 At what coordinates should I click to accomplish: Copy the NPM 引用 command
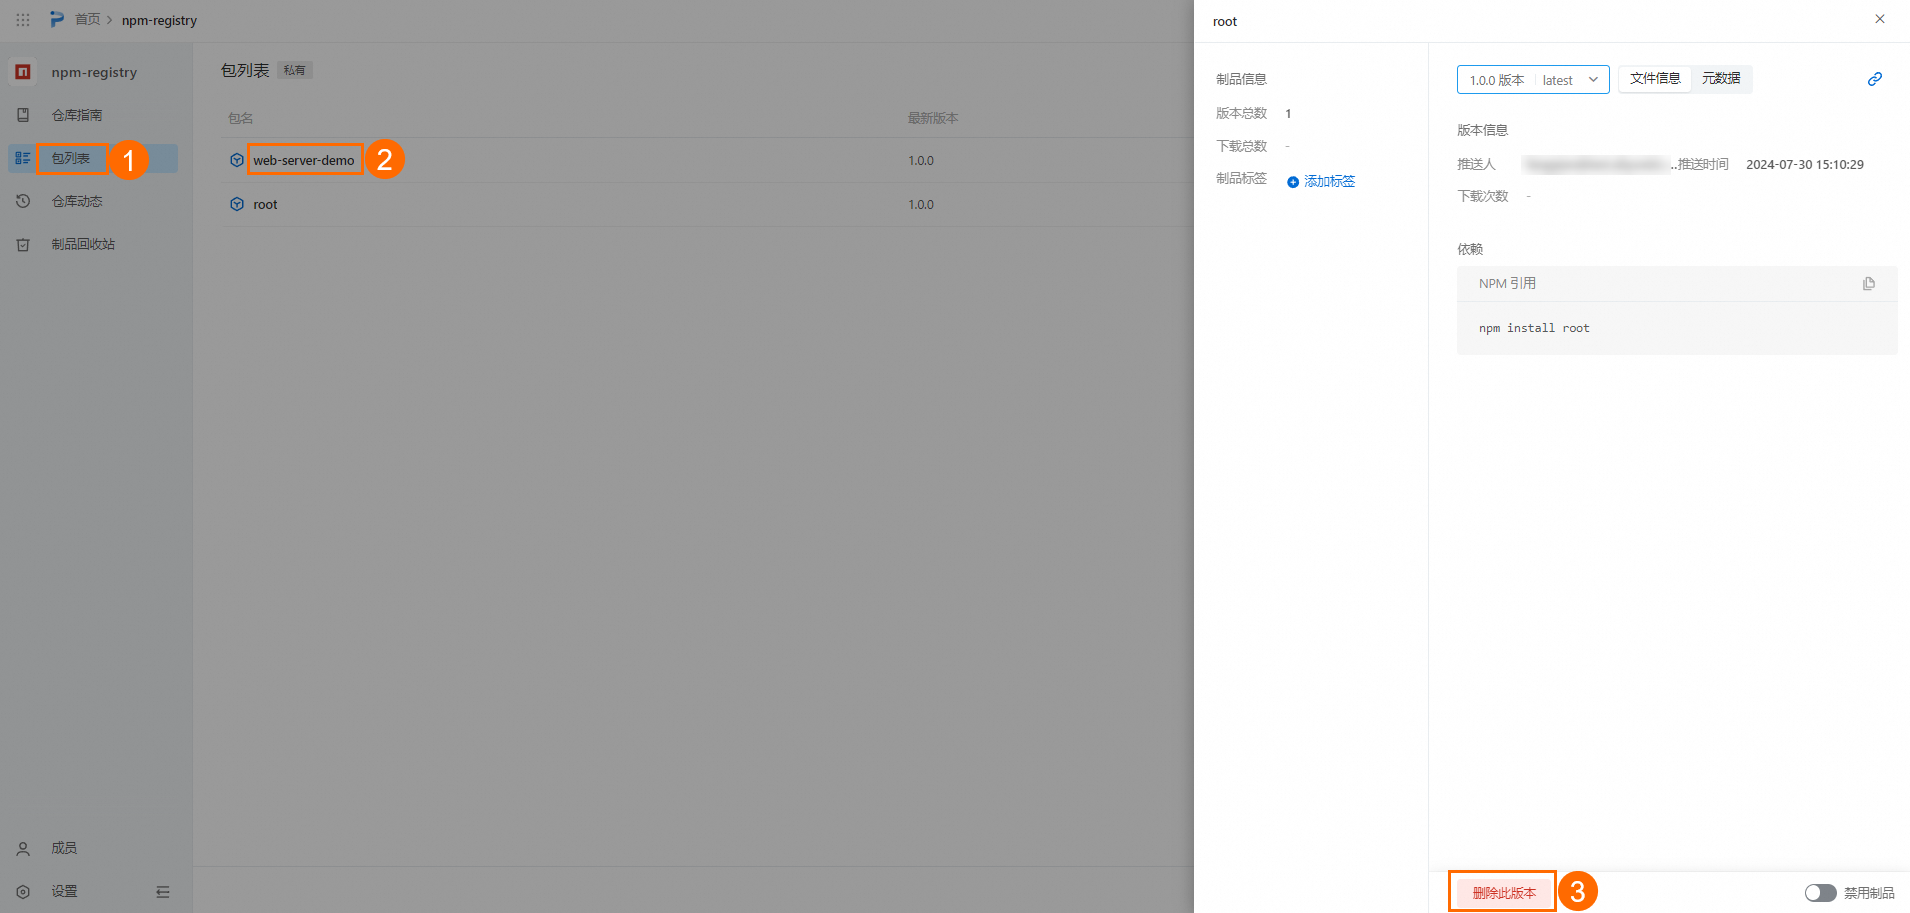(x=1869, y=284)
